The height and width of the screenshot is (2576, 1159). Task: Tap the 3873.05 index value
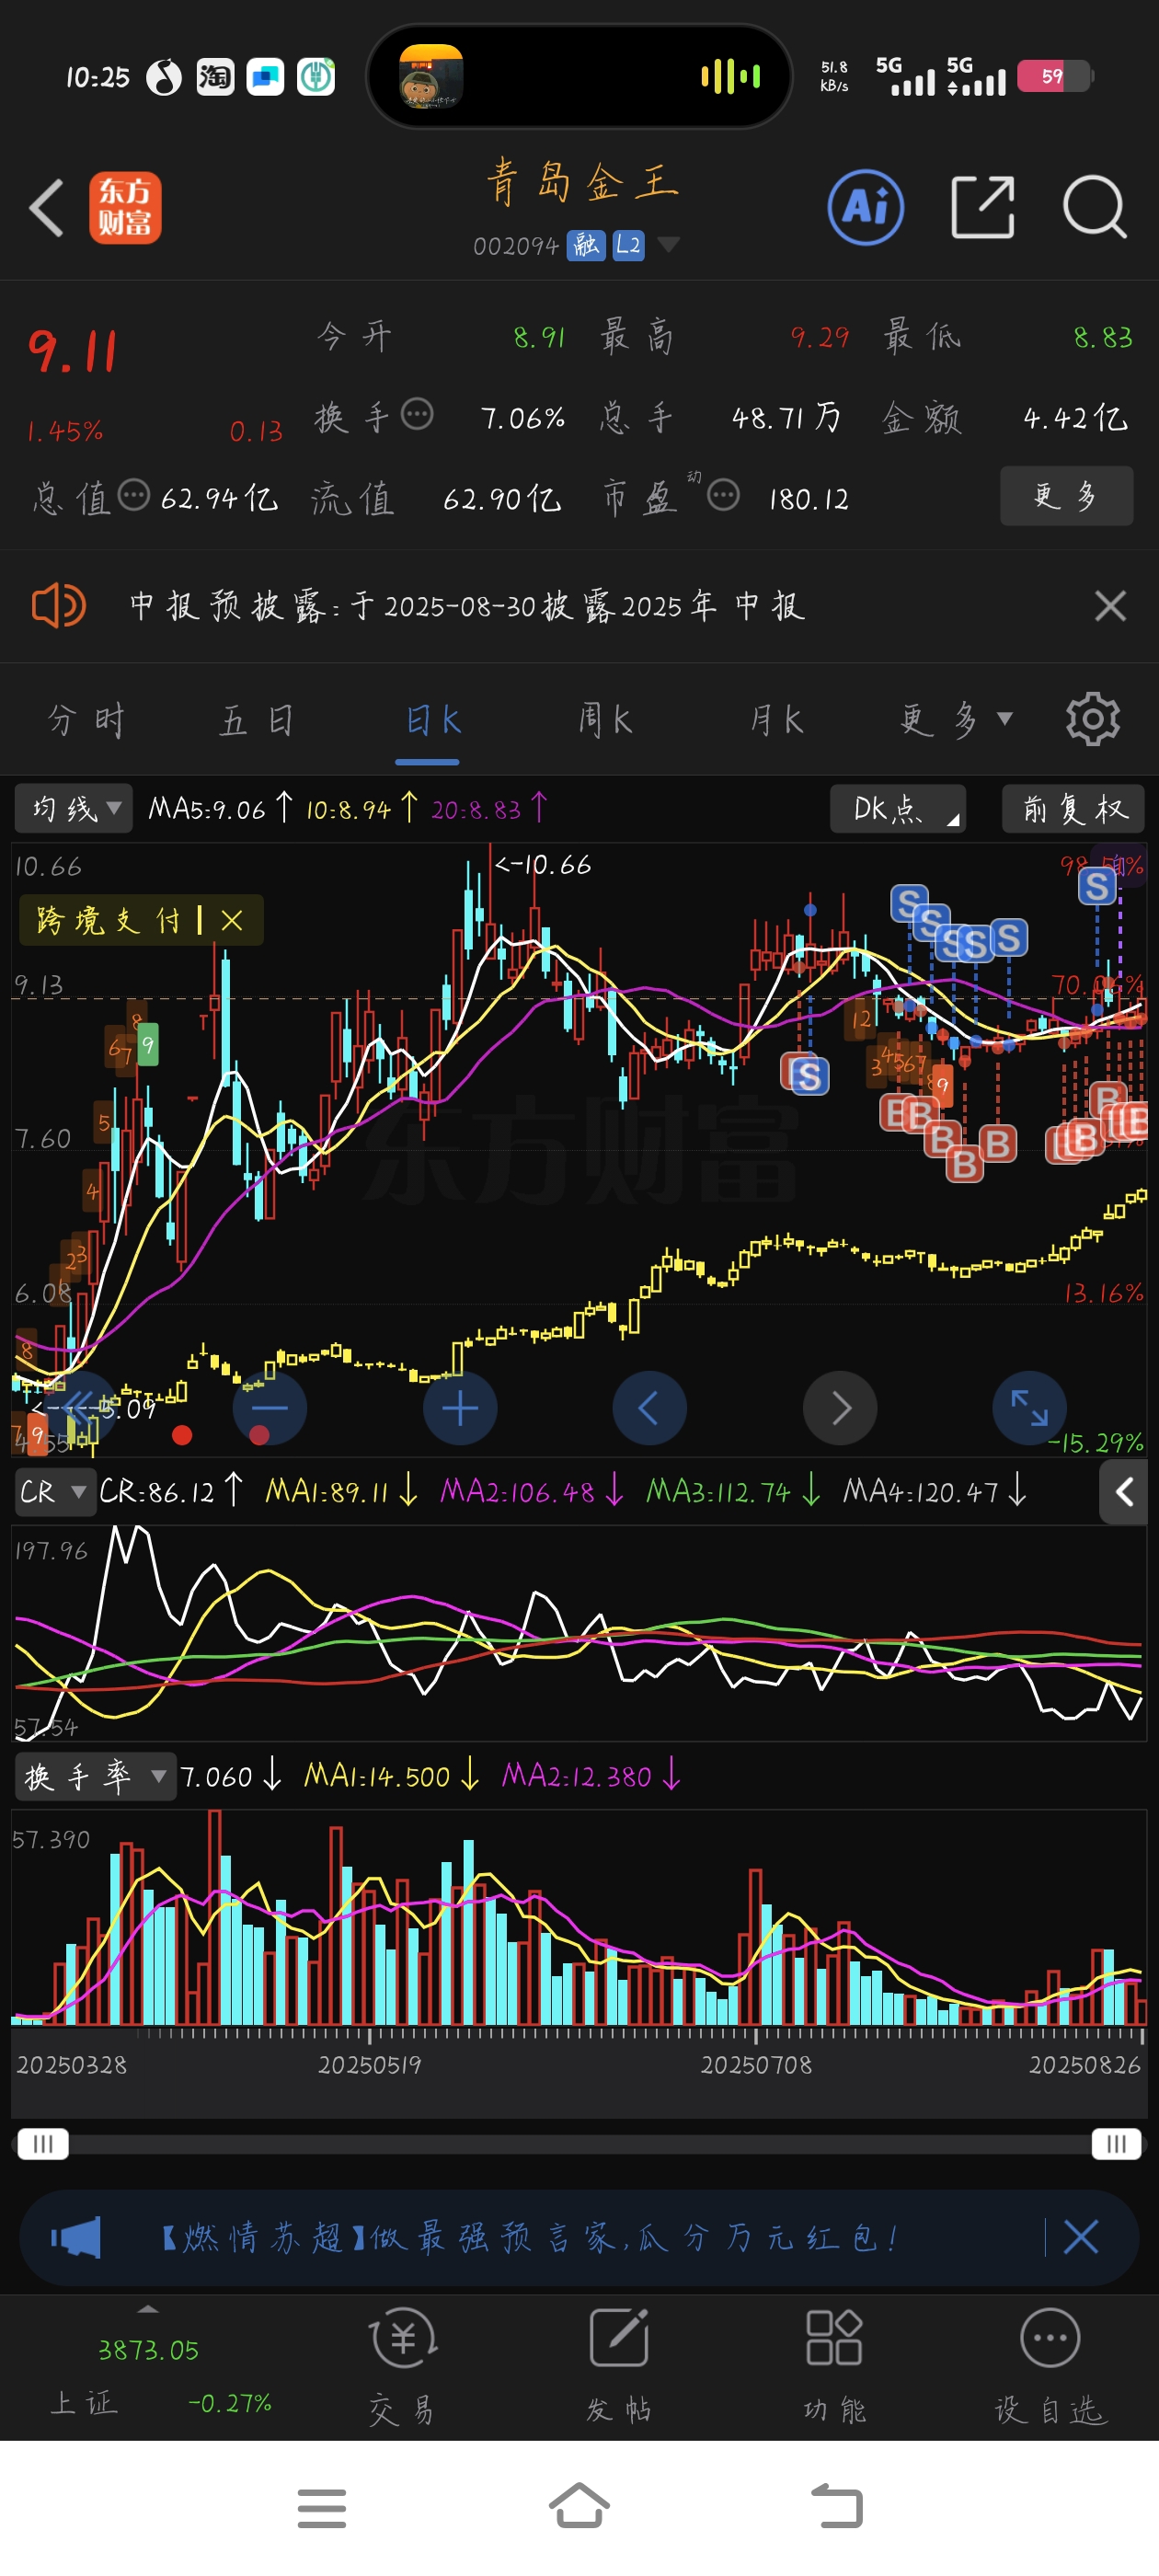148,2350
